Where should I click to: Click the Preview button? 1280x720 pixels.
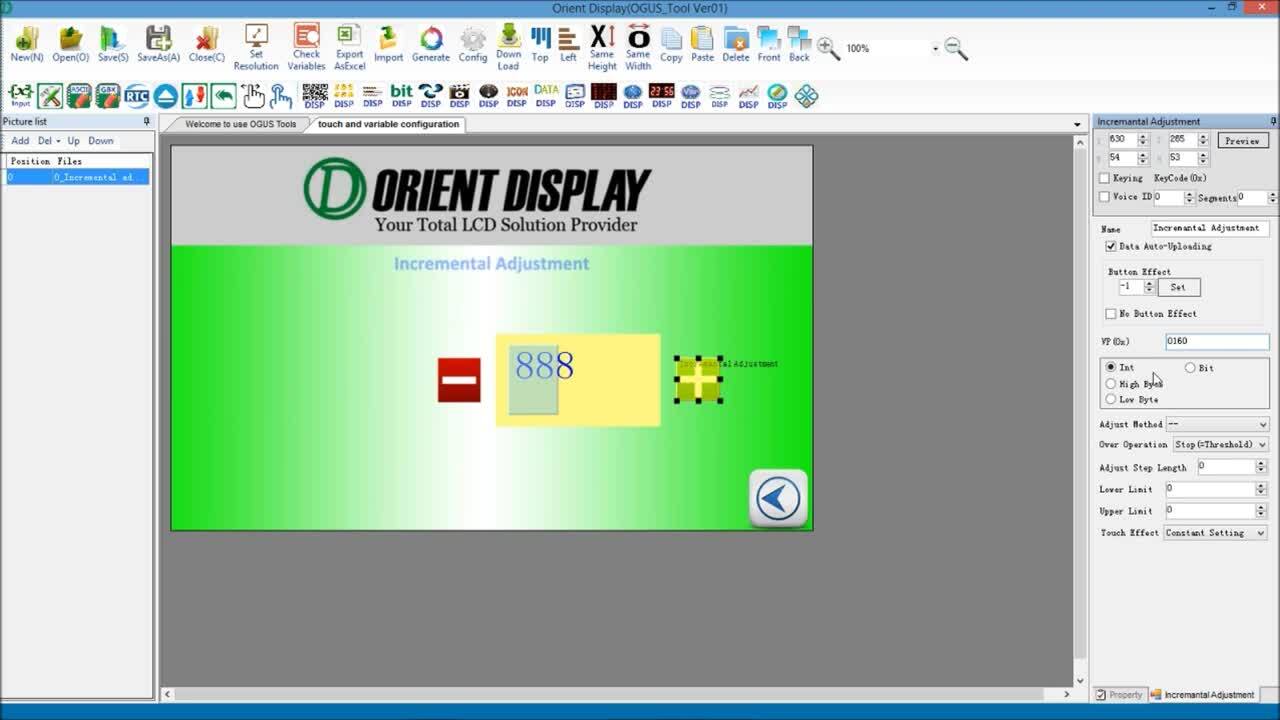pos(1242,141)
